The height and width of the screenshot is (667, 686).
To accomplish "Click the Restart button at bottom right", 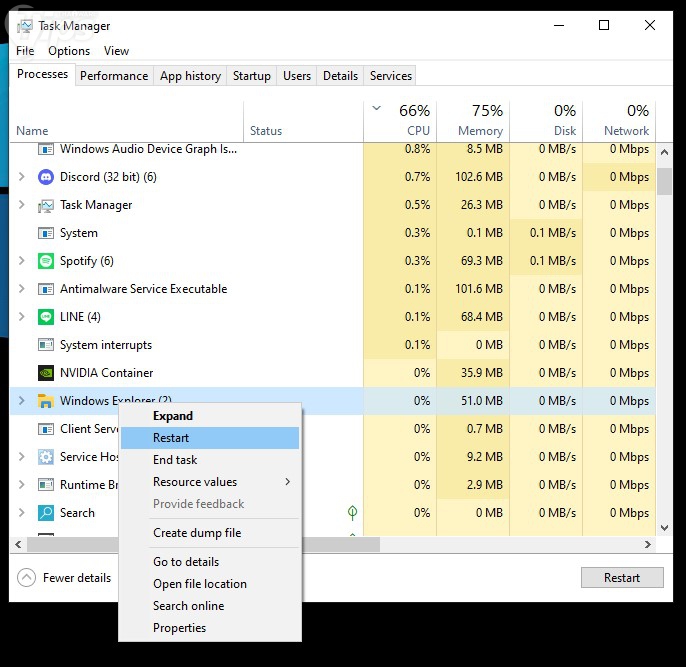I will coord(622,578).
